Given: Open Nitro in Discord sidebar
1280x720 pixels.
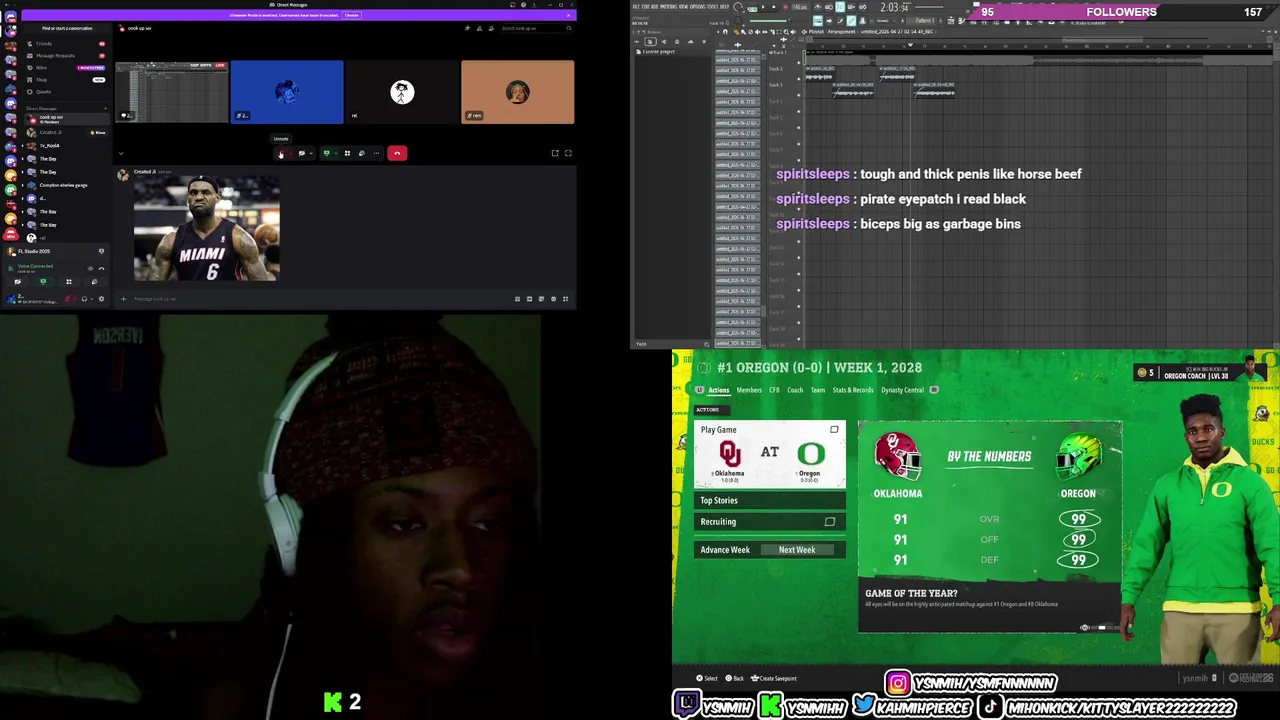Looking at the screenshot, I should point(65,67).
